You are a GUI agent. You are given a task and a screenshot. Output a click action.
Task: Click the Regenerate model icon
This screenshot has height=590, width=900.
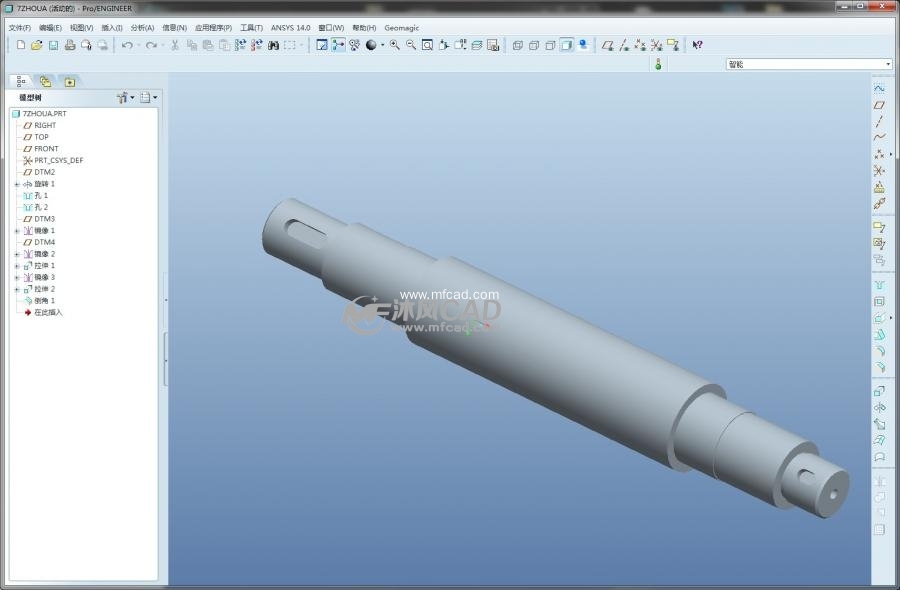(x=240, y=45)
